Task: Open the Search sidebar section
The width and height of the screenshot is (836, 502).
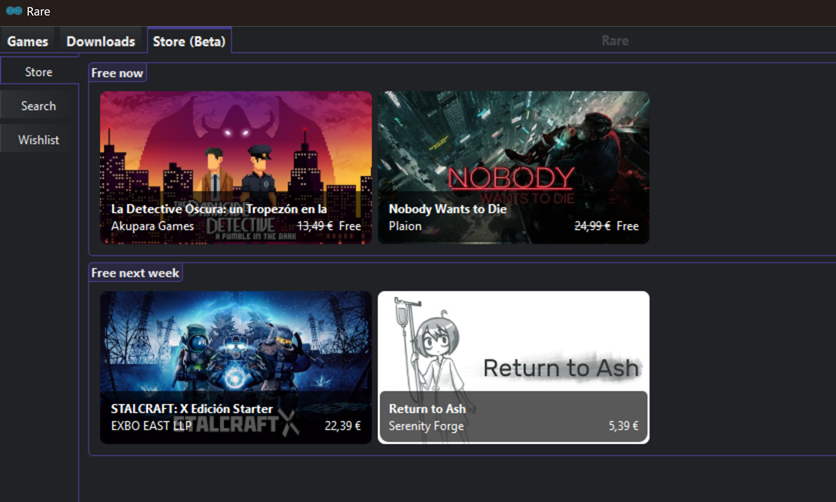Action: [x=39, y=106]
